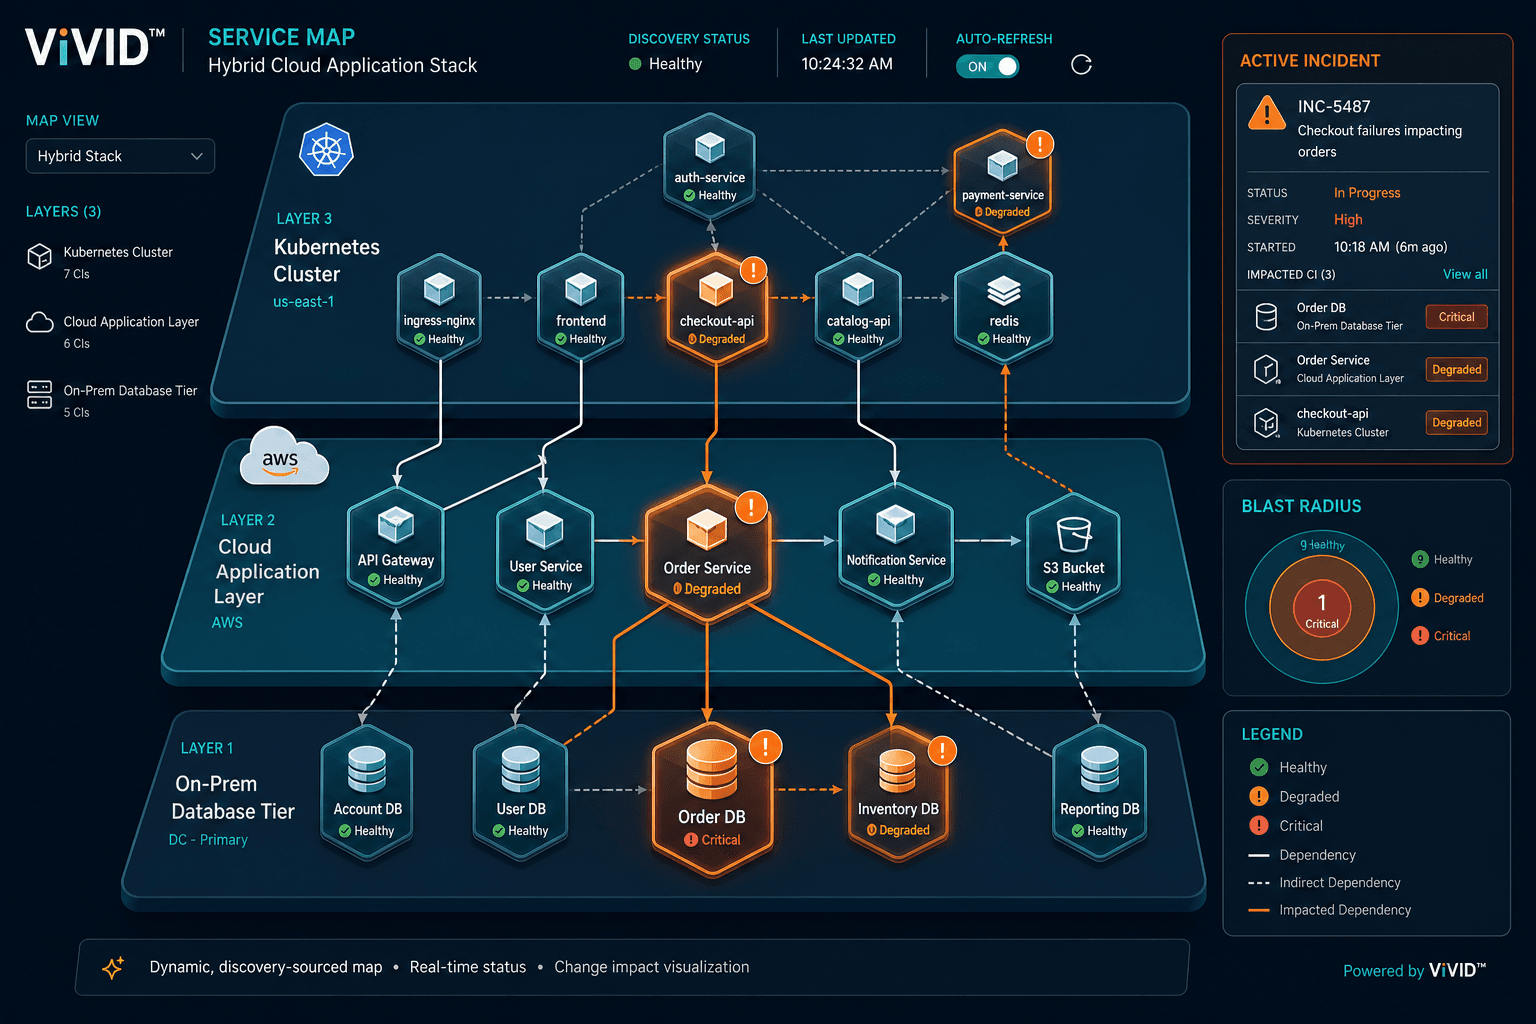The width and height of the screenshot is (1536, 1024).
Task: Click the Healthy discovery status indicator
Action: pyautogui.click(x=665, y=64)
